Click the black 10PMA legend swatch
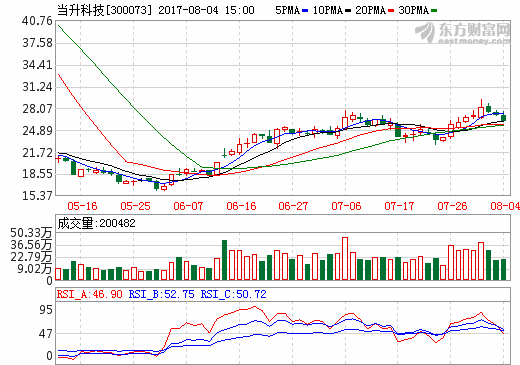 348,11
